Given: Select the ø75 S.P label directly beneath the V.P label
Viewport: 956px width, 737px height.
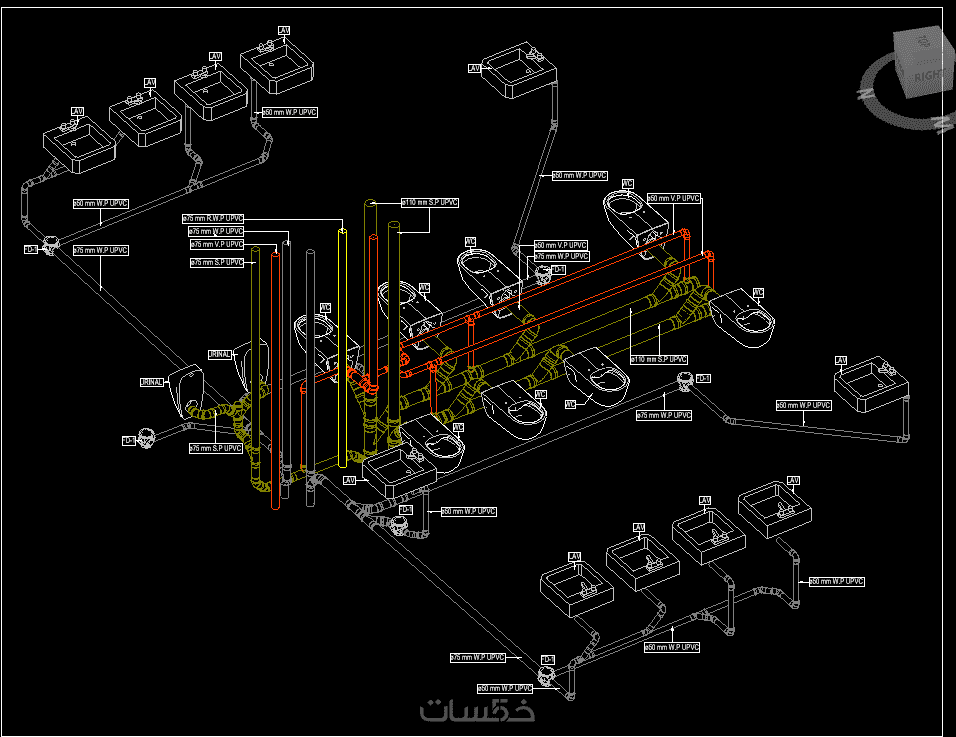Looking at the screenshot, I should tap(217, 263).
